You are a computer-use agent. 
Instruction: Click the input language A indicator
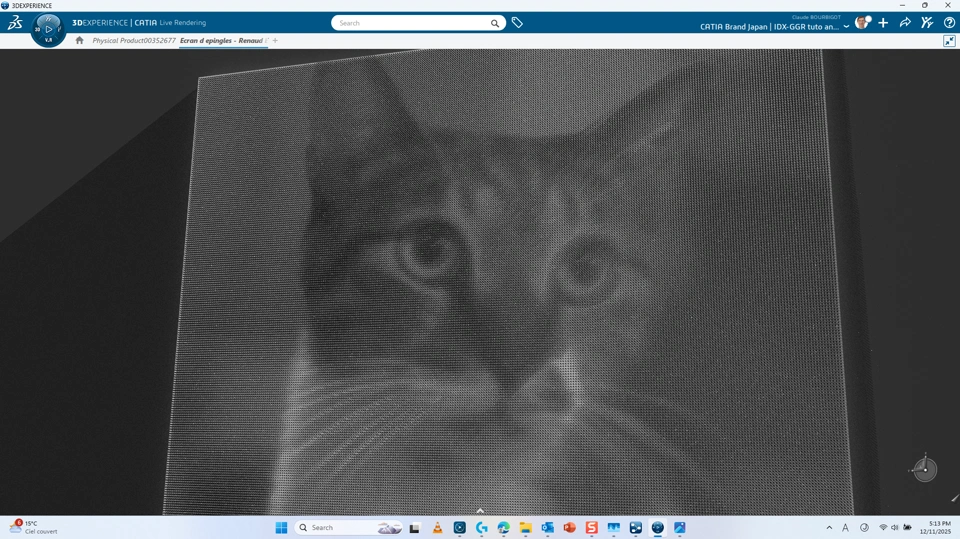click(x=846, y=527)
